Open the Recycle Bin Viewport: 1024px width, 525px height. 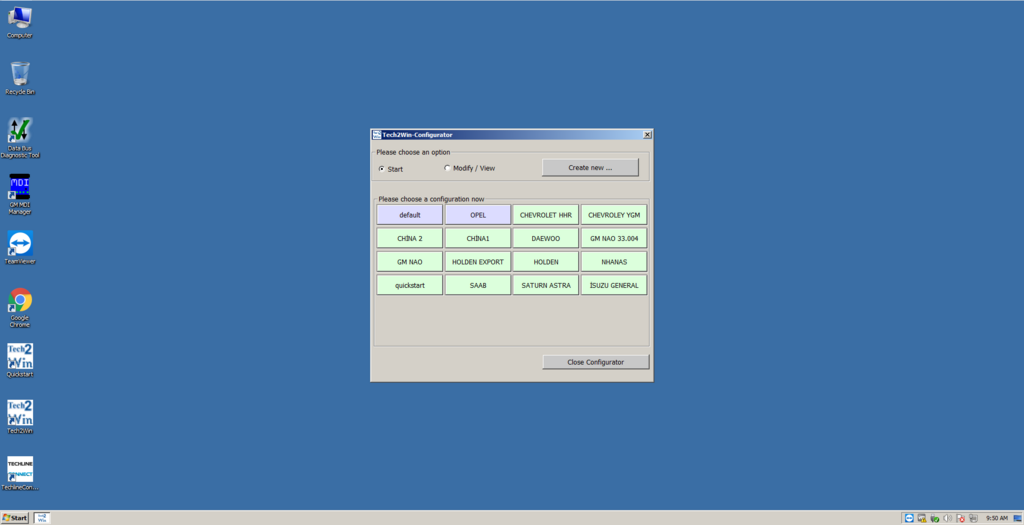point(20,75)
